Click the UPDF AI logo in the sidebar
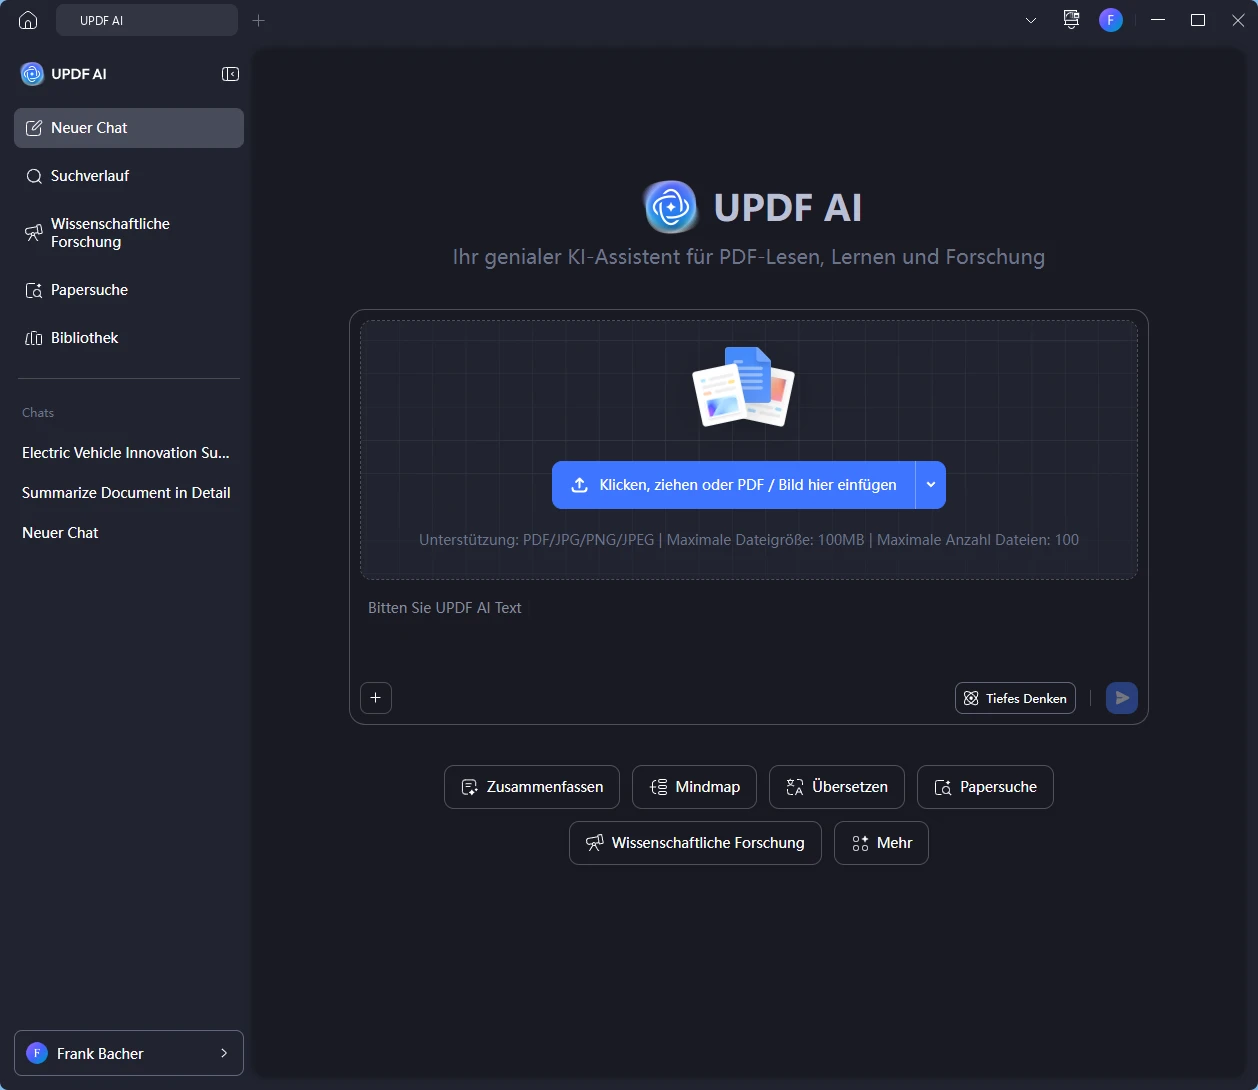Viewport: 1258px width, 1090px height. point(33,74)
